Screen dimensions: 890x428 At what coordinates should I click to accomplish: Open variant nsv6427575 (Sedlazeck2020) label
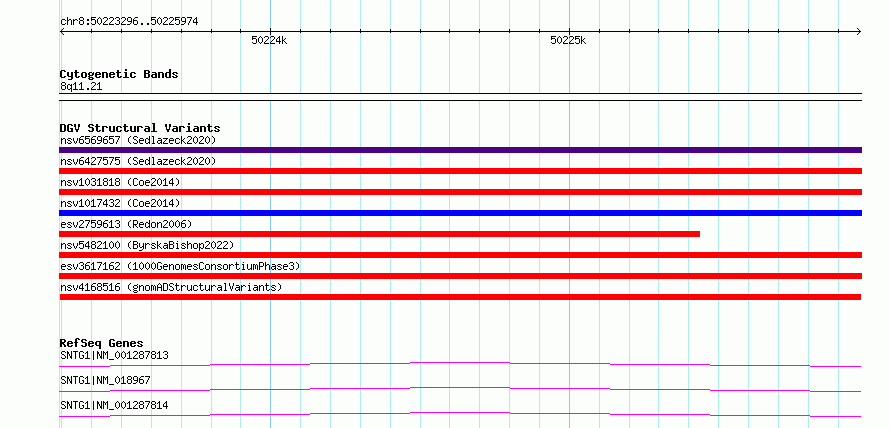138,161
